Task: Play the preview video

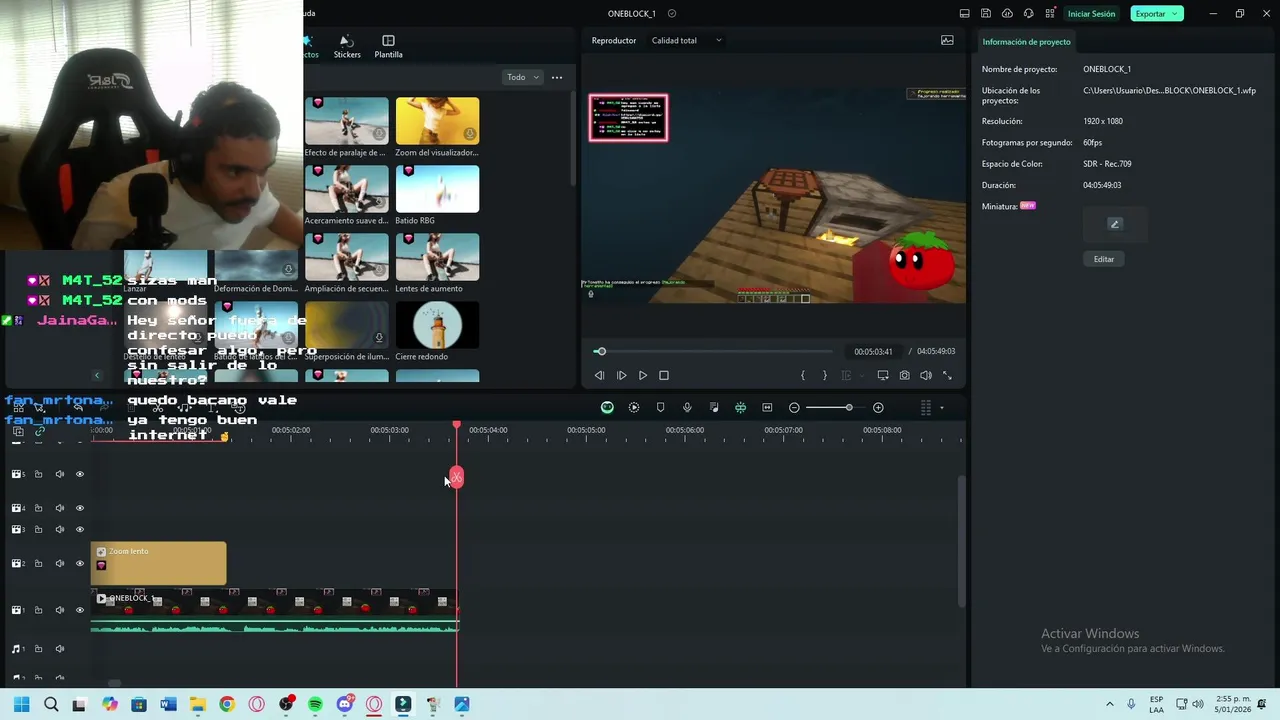Action: [x=642, y=375]
